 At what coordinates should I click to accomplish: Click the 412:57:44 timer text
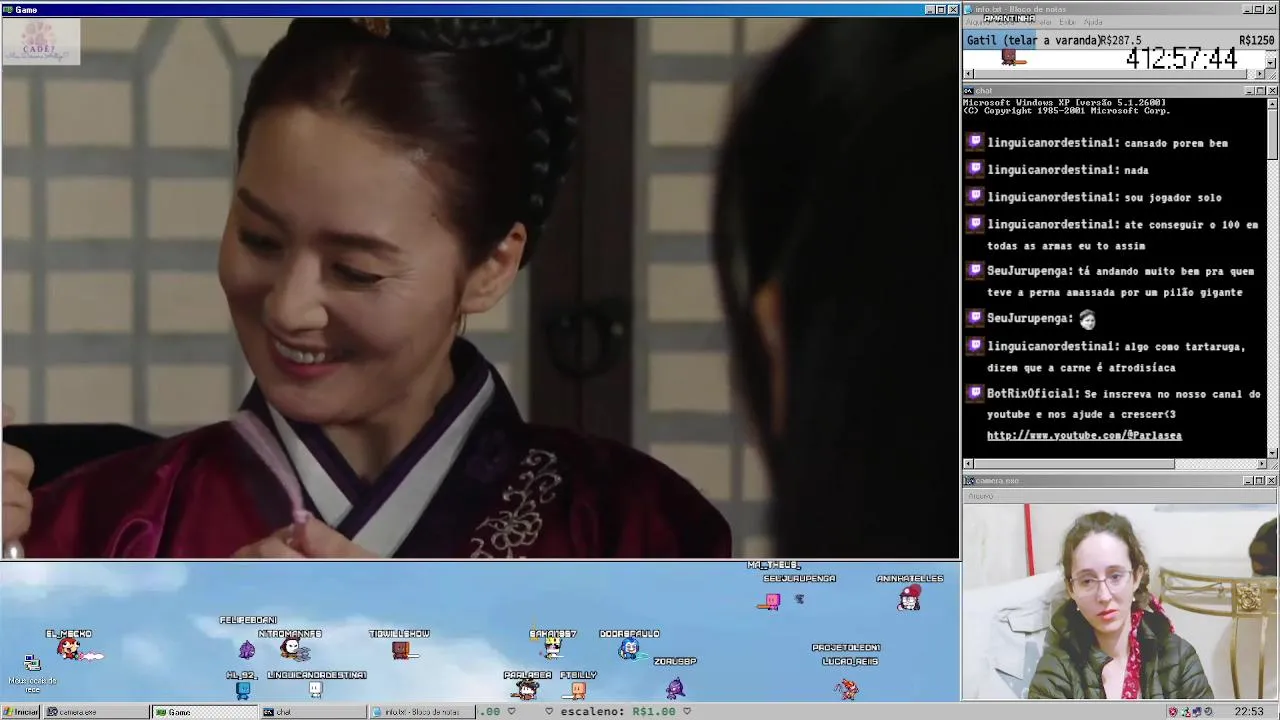(x=1181, y=59)
